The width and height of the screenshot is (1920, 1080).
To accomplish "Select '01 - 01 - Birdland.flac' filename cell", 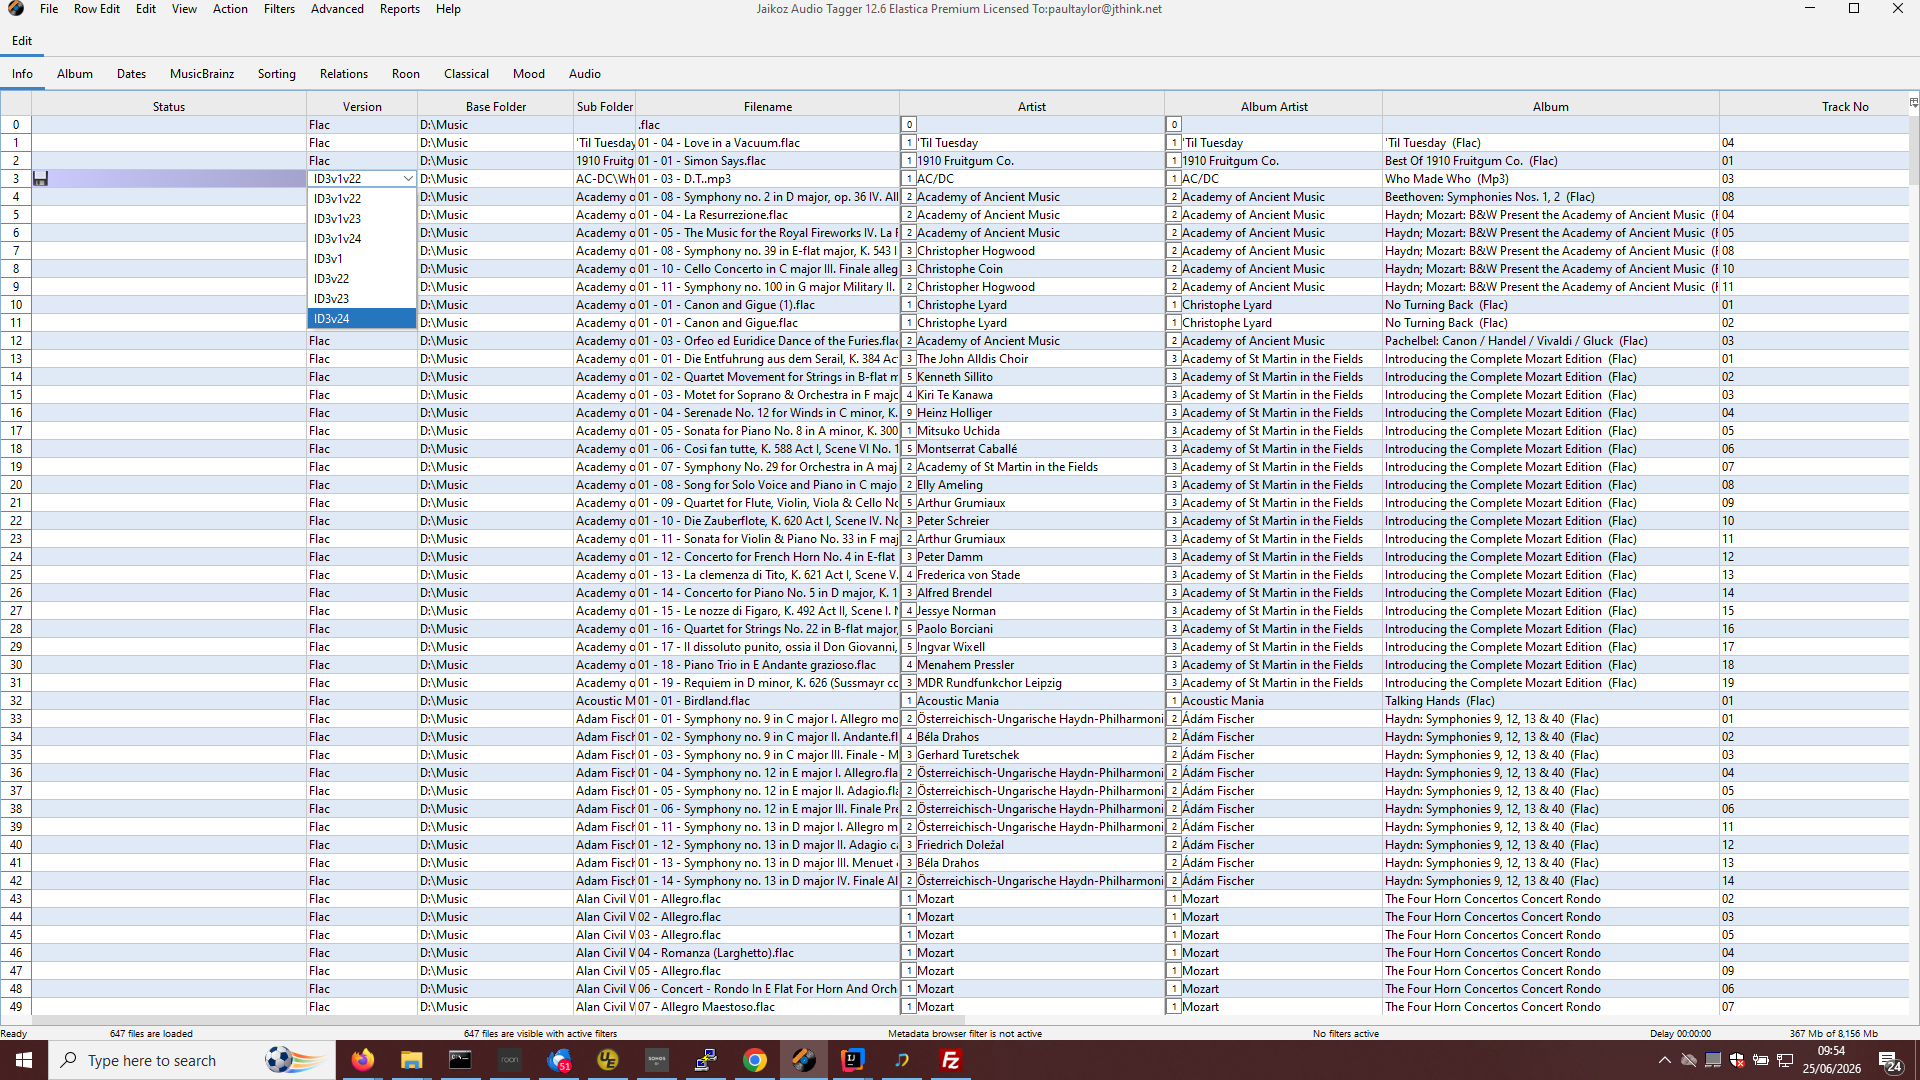I will tap(768, 701).
